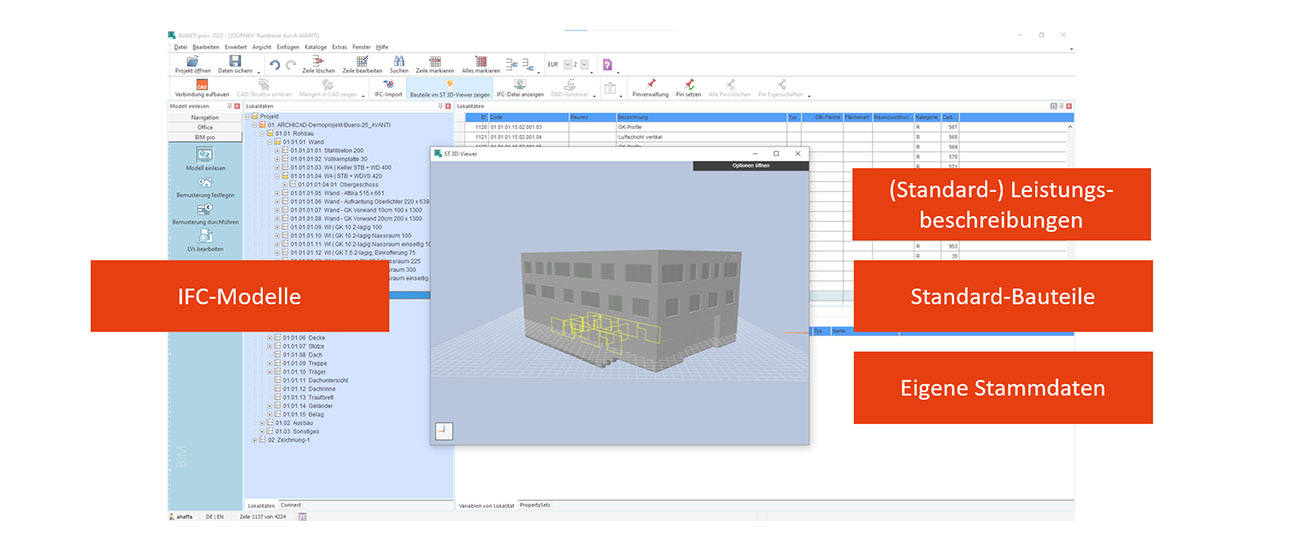
Task: Open Bemusterung festlegen in sidebar
Action: point(204,189)
